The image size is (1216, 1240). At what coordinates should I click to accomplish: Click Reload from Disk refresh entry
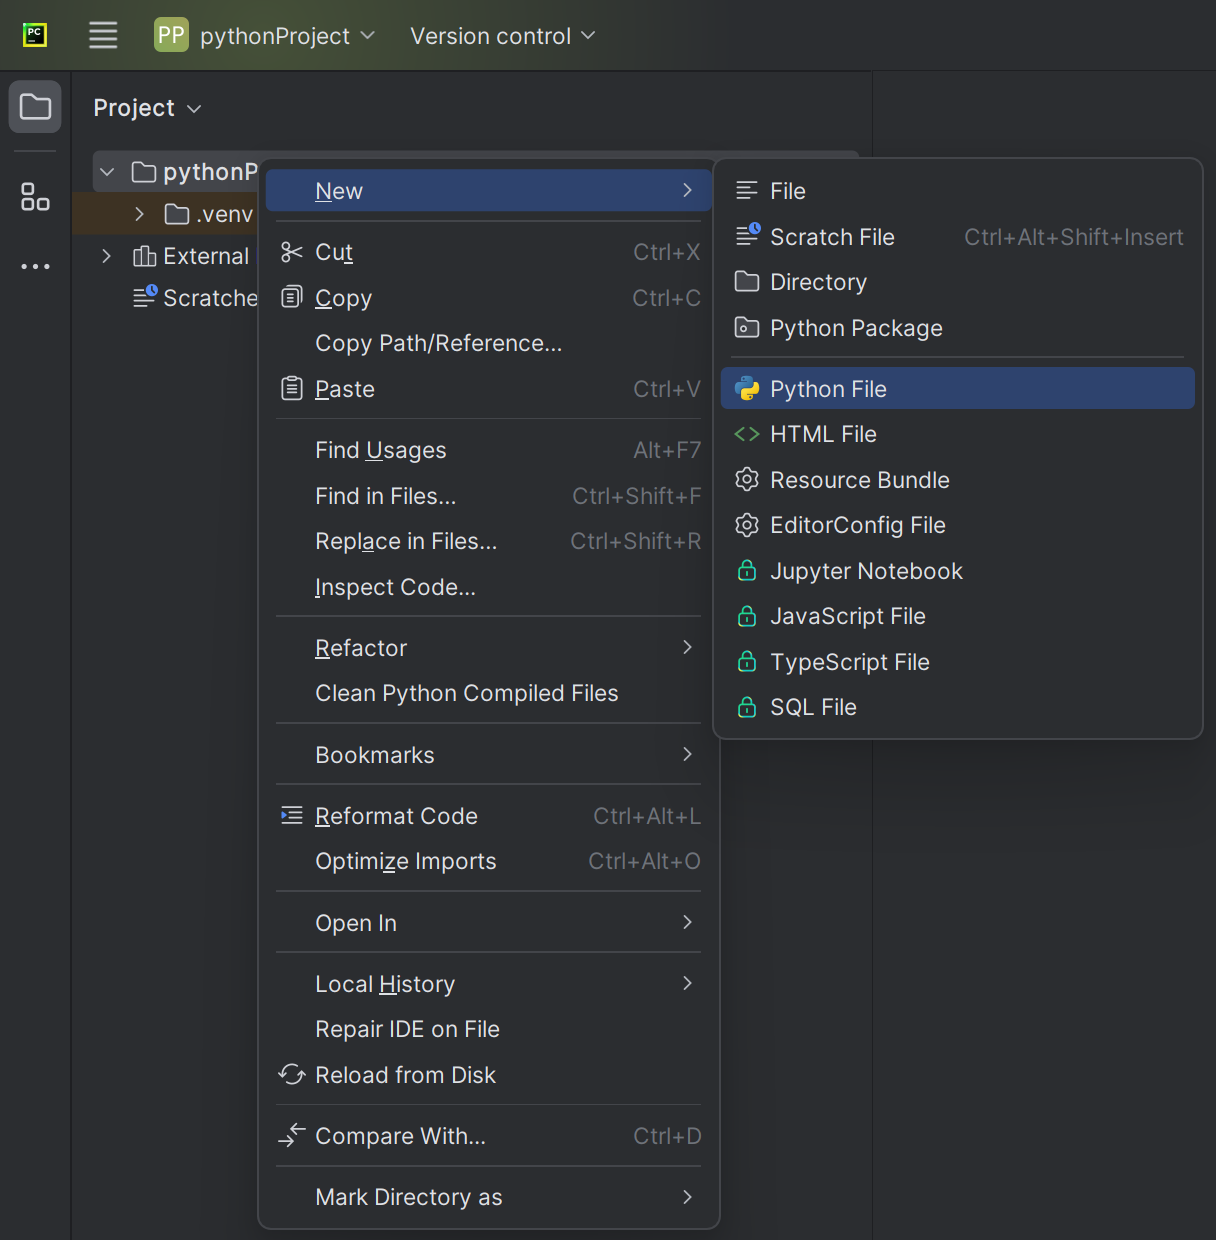pyautogui.click(x=405, y=1075)
